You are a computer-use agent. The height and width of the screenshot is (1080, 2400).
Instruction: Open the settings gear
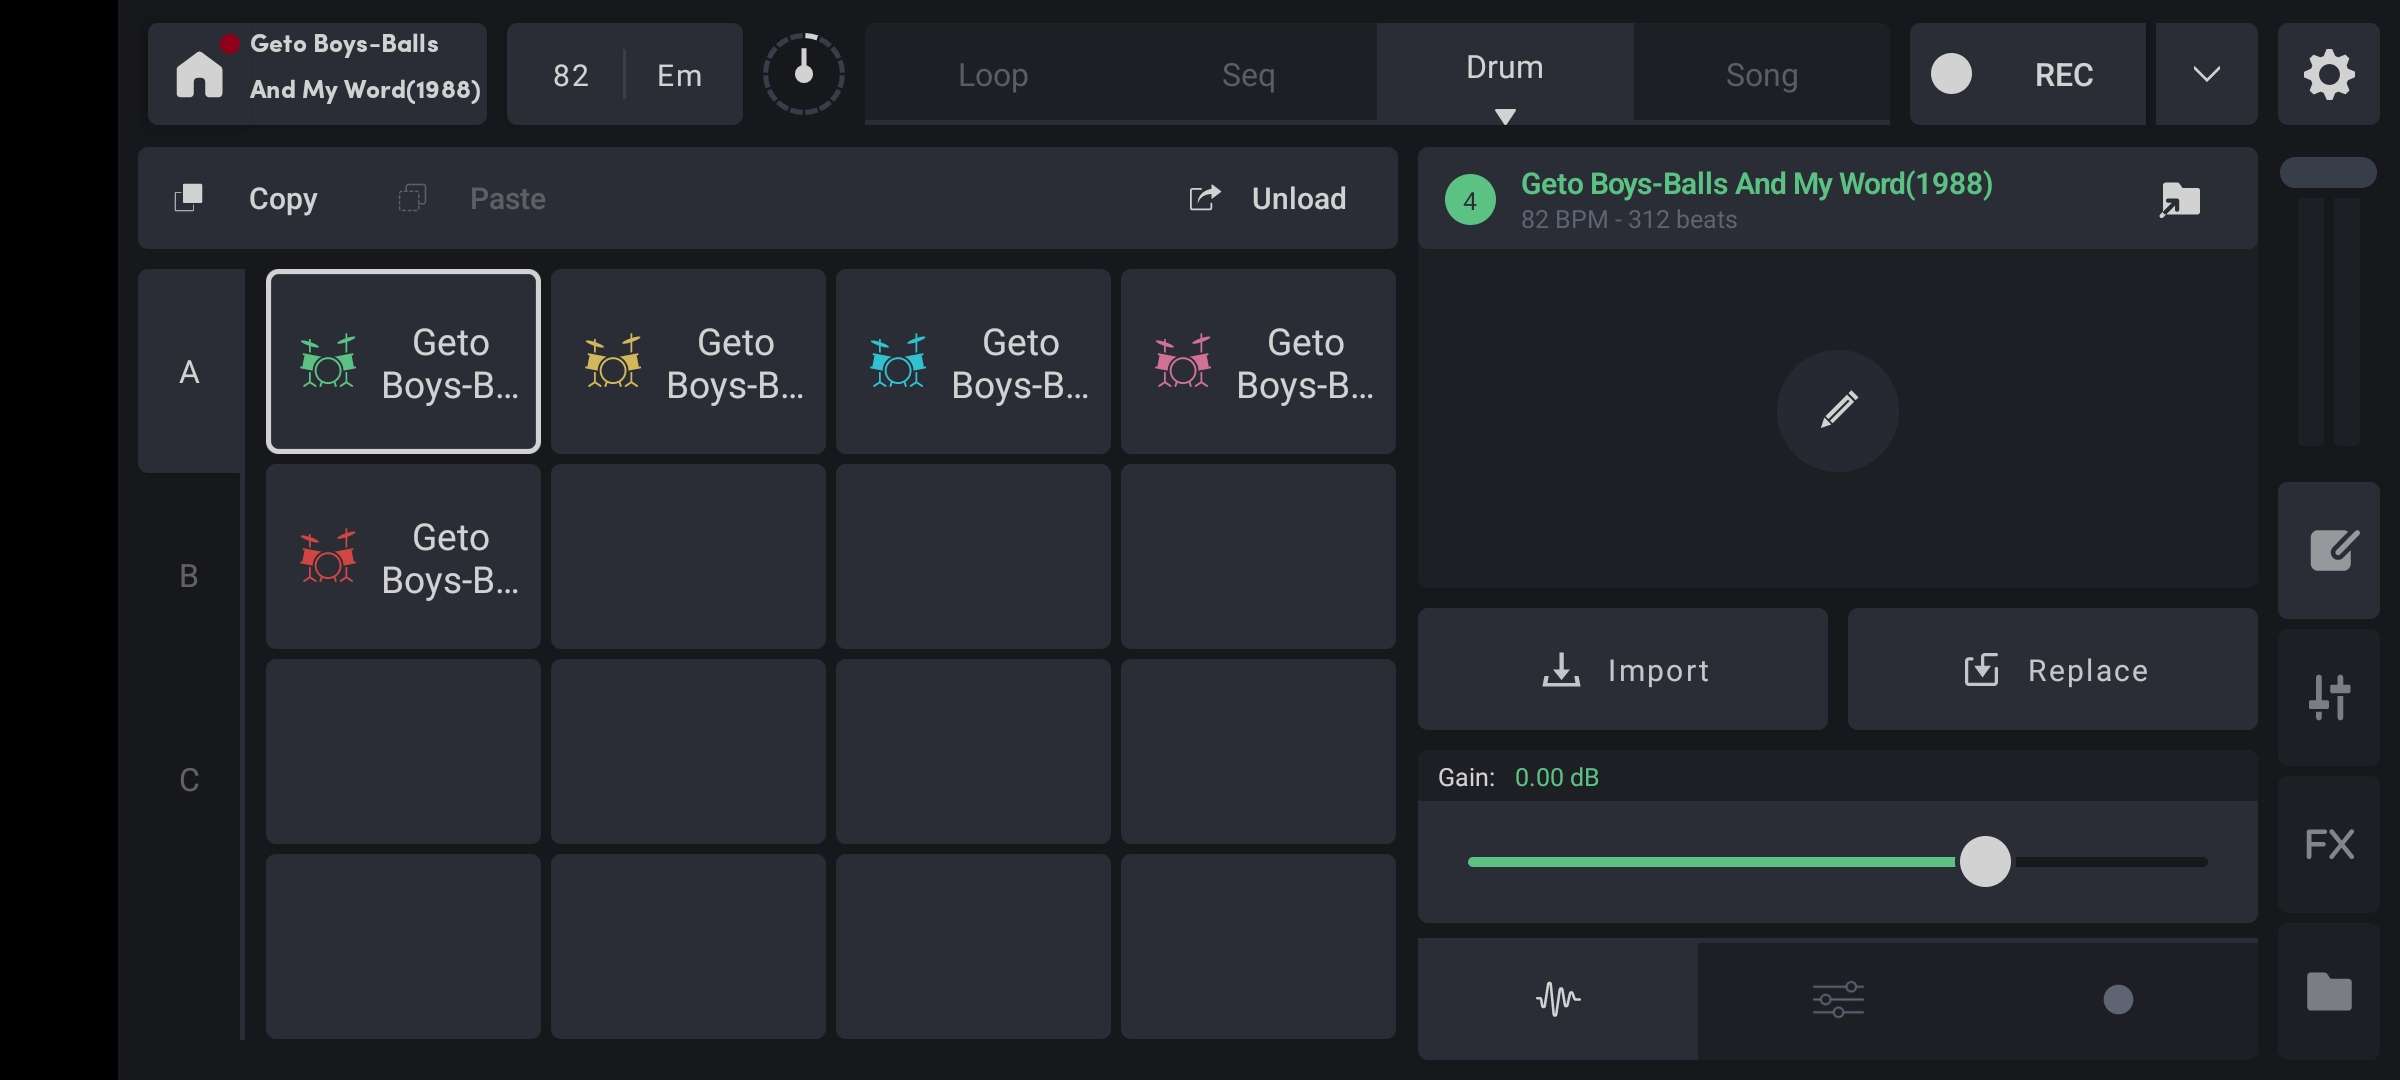point(2329,74)
